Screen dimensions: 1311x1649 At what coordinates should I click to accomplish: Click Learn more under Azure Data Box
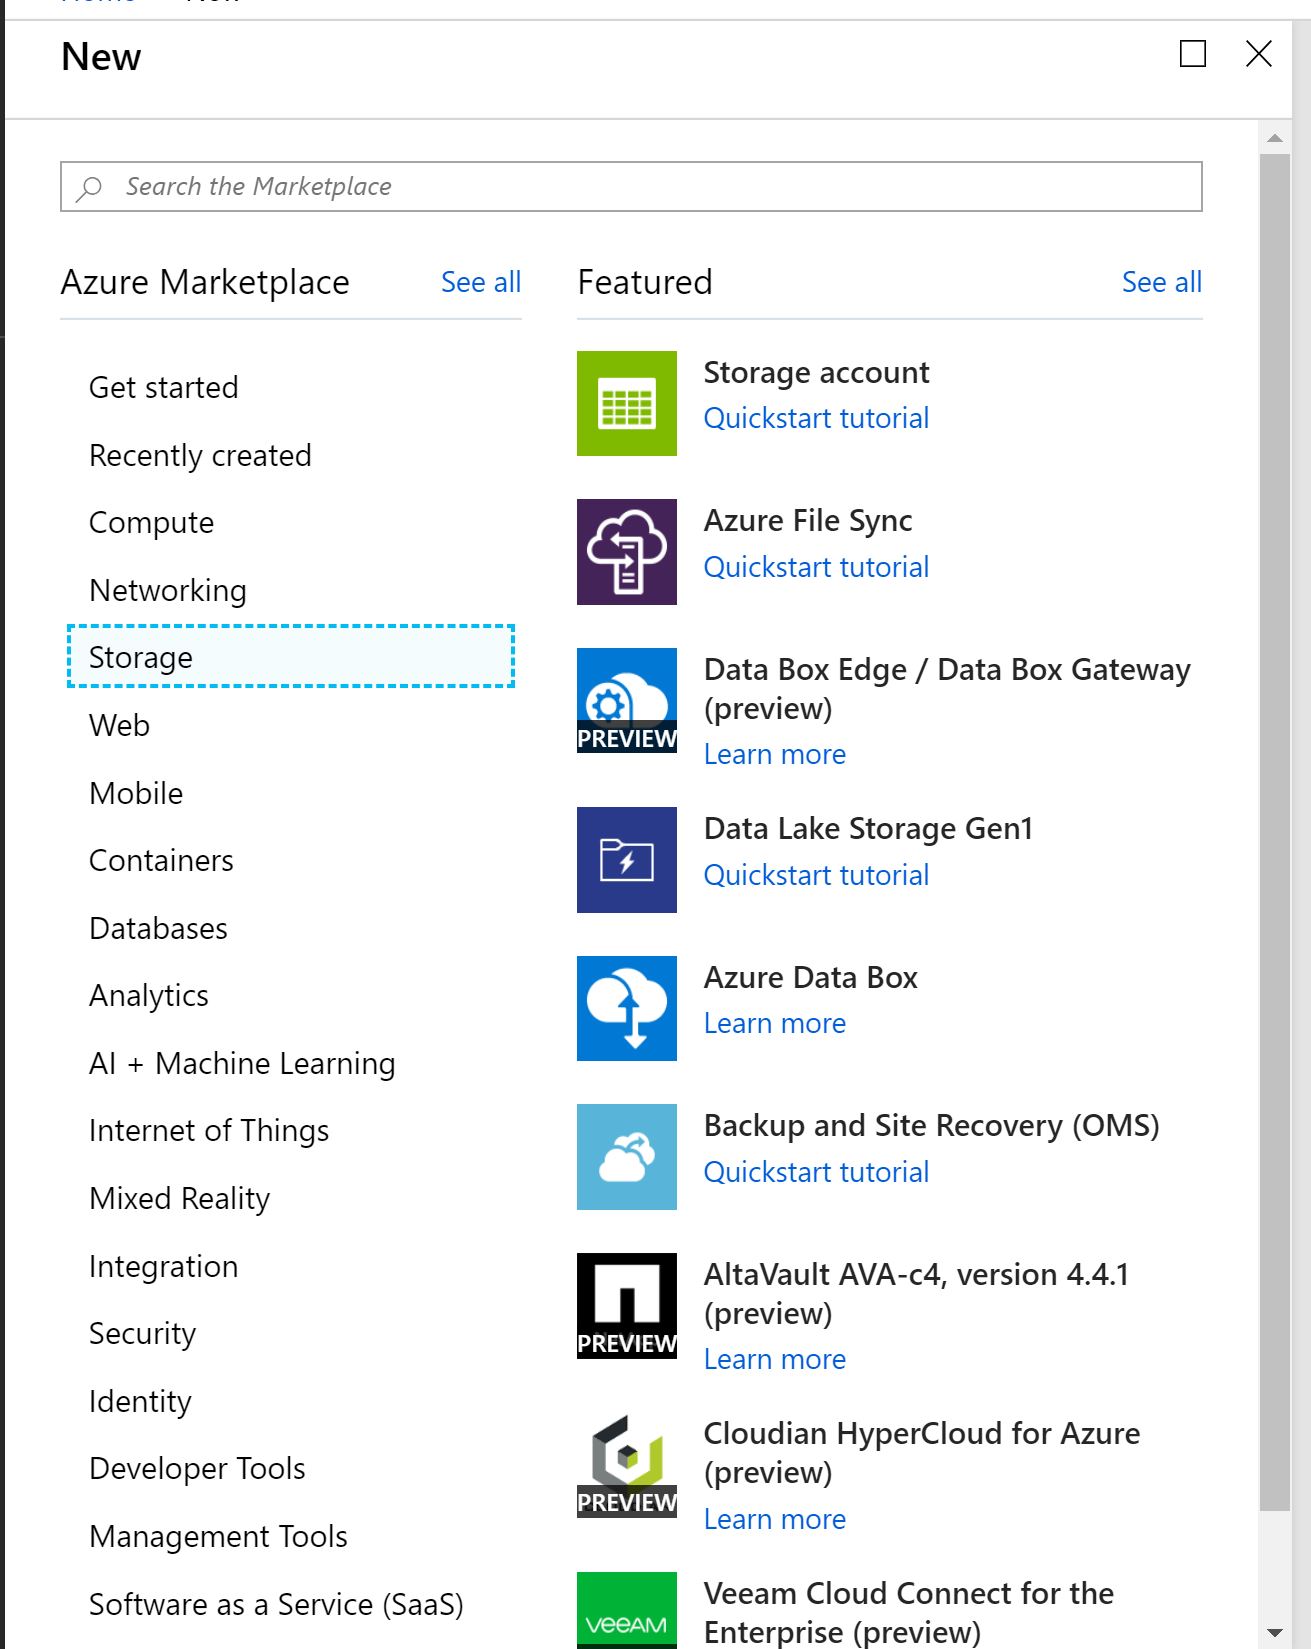(775, 1023)
